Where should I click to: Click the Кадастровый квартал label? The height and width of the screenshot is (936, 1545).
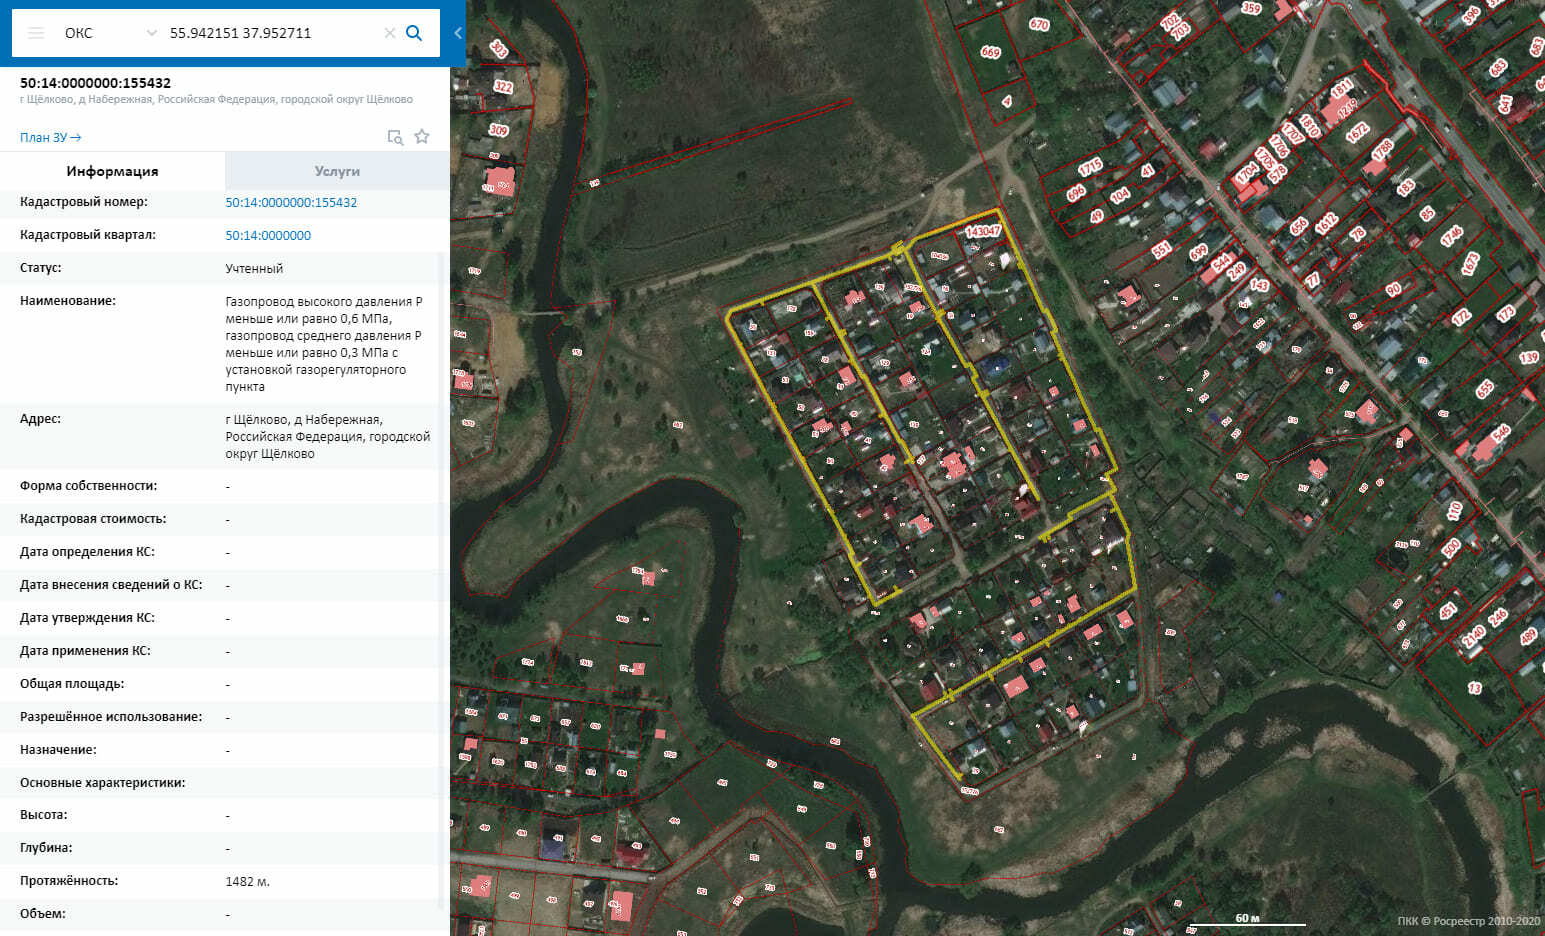pos(88,235)
